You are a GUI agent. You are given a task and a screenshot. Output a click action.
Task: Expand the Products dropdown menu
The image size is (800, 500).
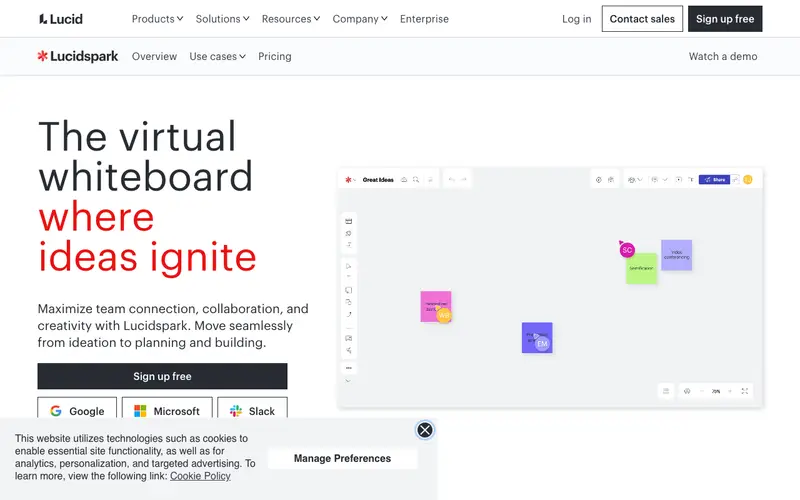[x=157, y=19]
